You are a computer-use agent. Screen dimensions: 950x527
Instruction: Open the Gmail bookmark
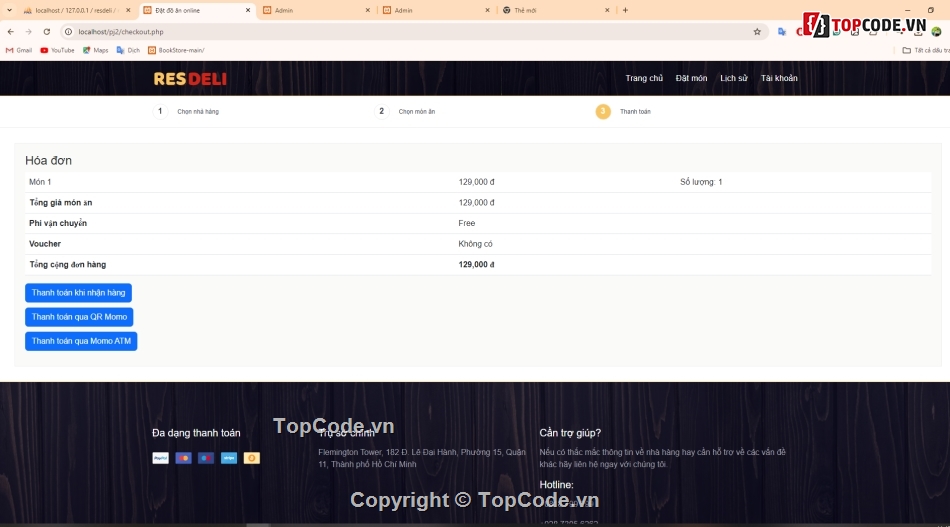(x=19, y=50)
